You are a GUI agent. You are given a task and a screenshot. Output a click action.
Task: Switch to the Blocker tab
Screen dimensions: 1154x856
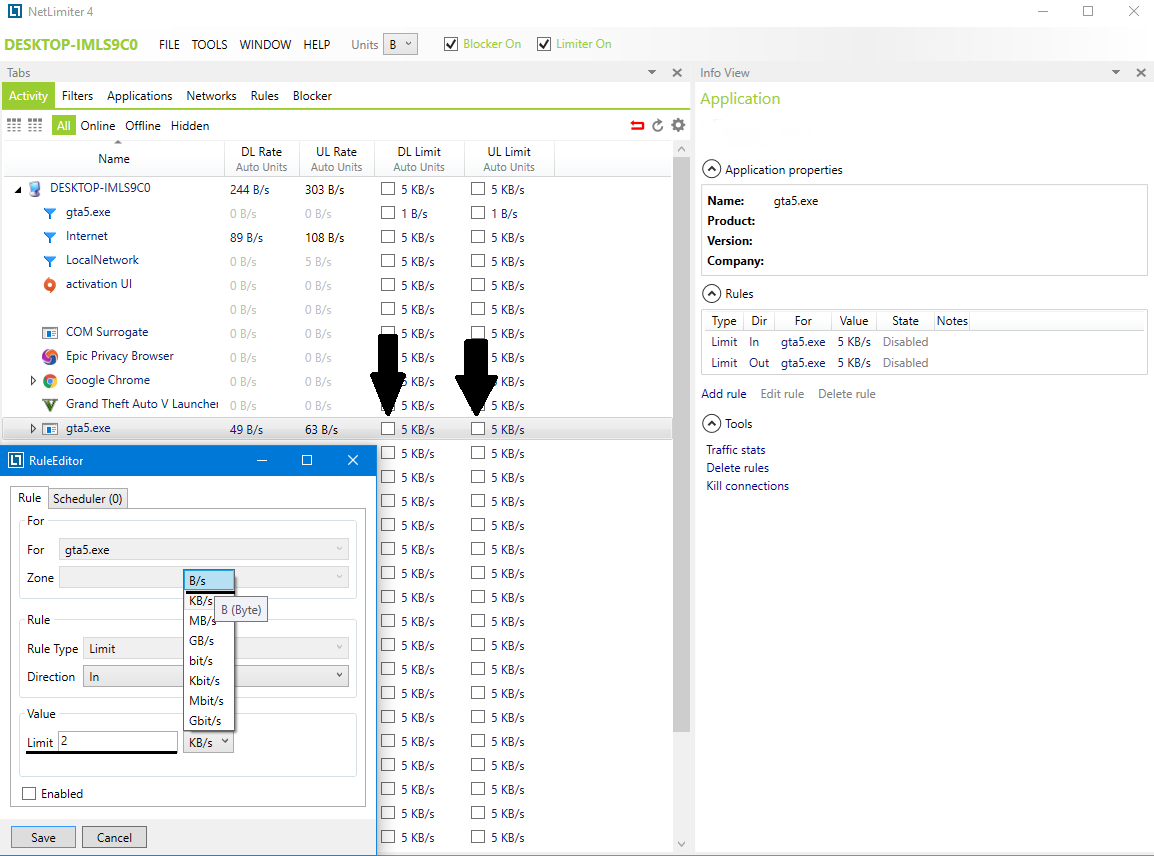point(312,96)
